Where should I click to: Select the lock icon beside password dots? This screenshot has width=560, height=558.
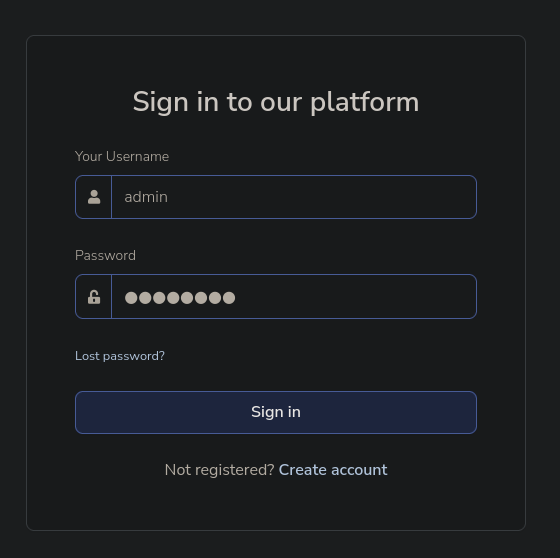(x=94, y=297)
